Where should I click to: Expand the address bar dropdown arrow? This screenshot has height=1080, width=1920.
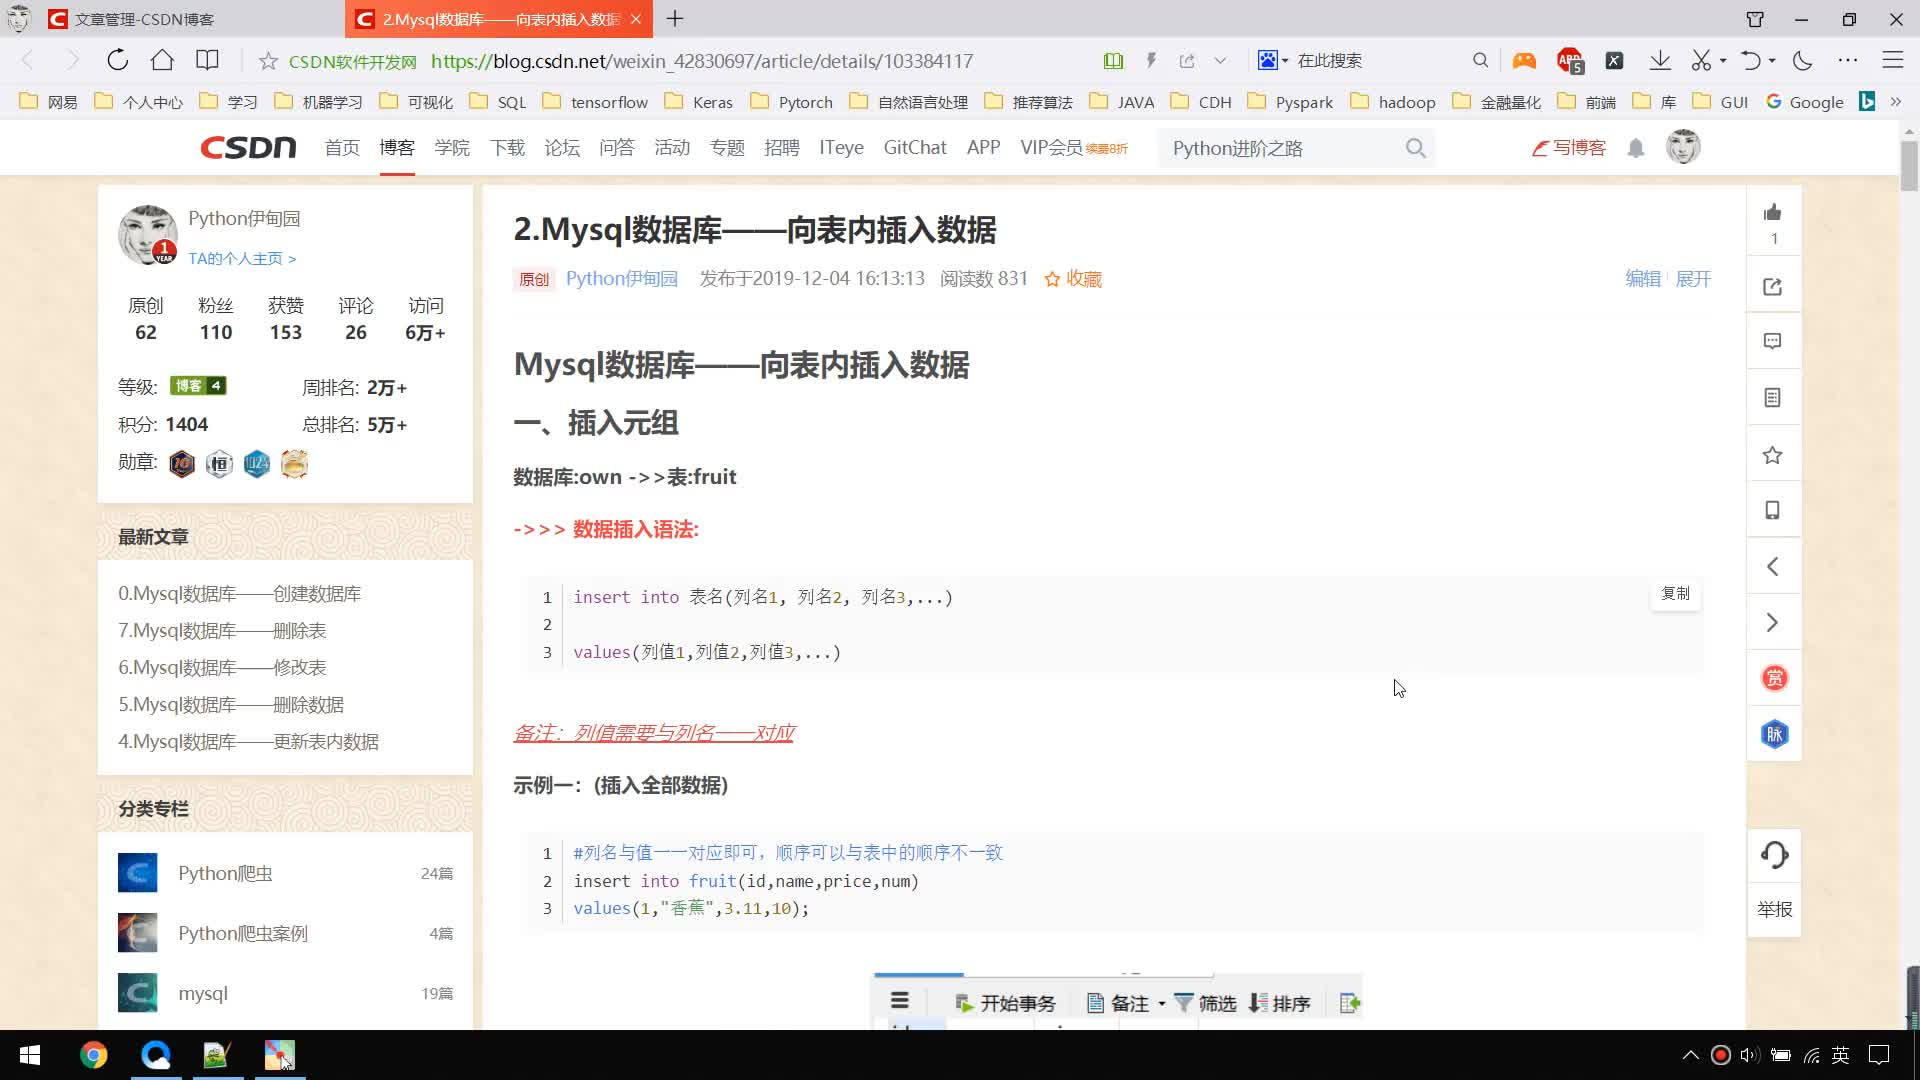pos(1220,61)
